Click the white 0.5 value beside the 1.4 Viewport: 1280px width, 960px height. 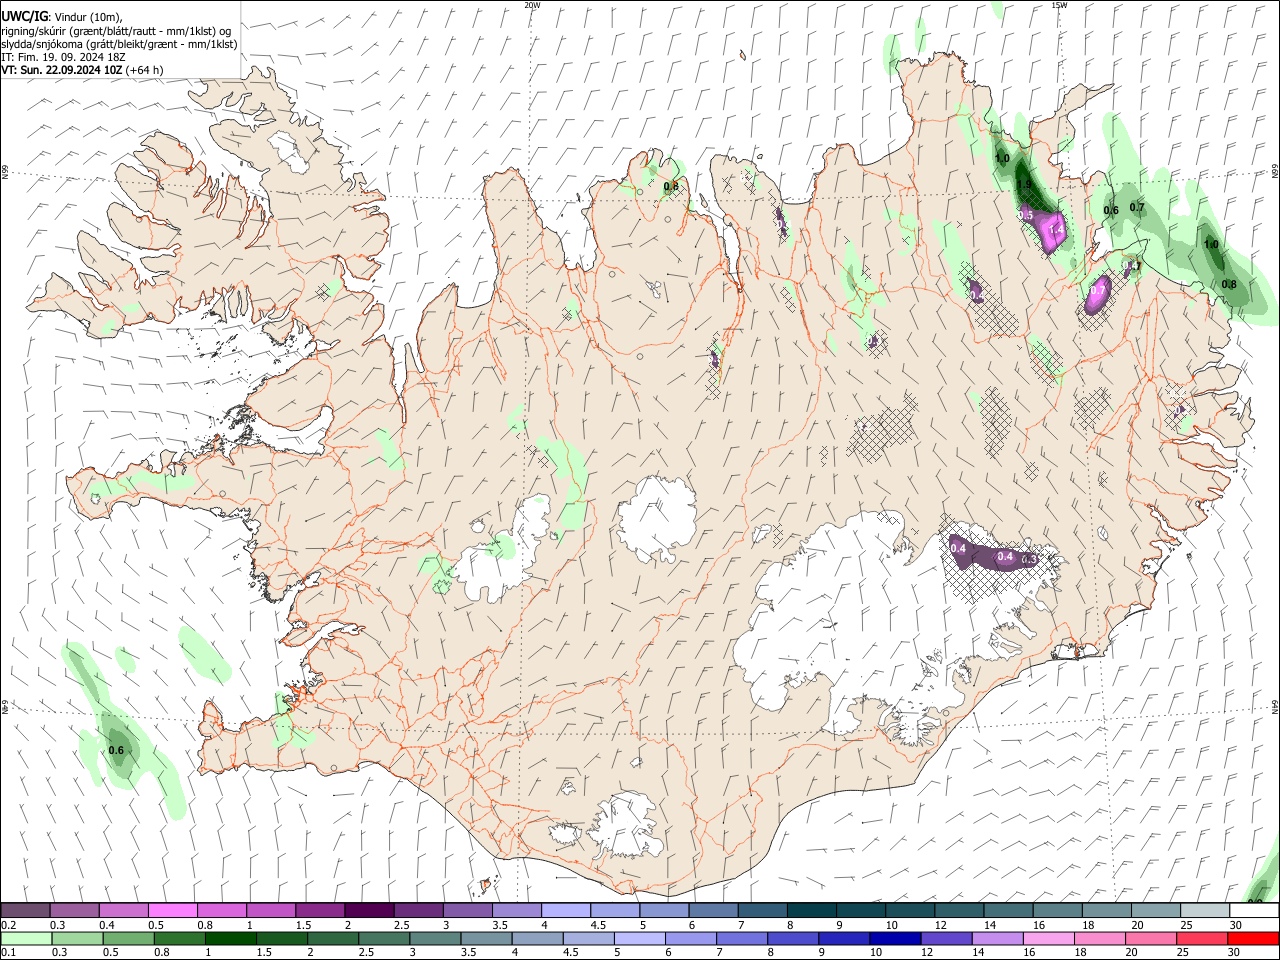pyautogui.click(x=1026, y=215)
